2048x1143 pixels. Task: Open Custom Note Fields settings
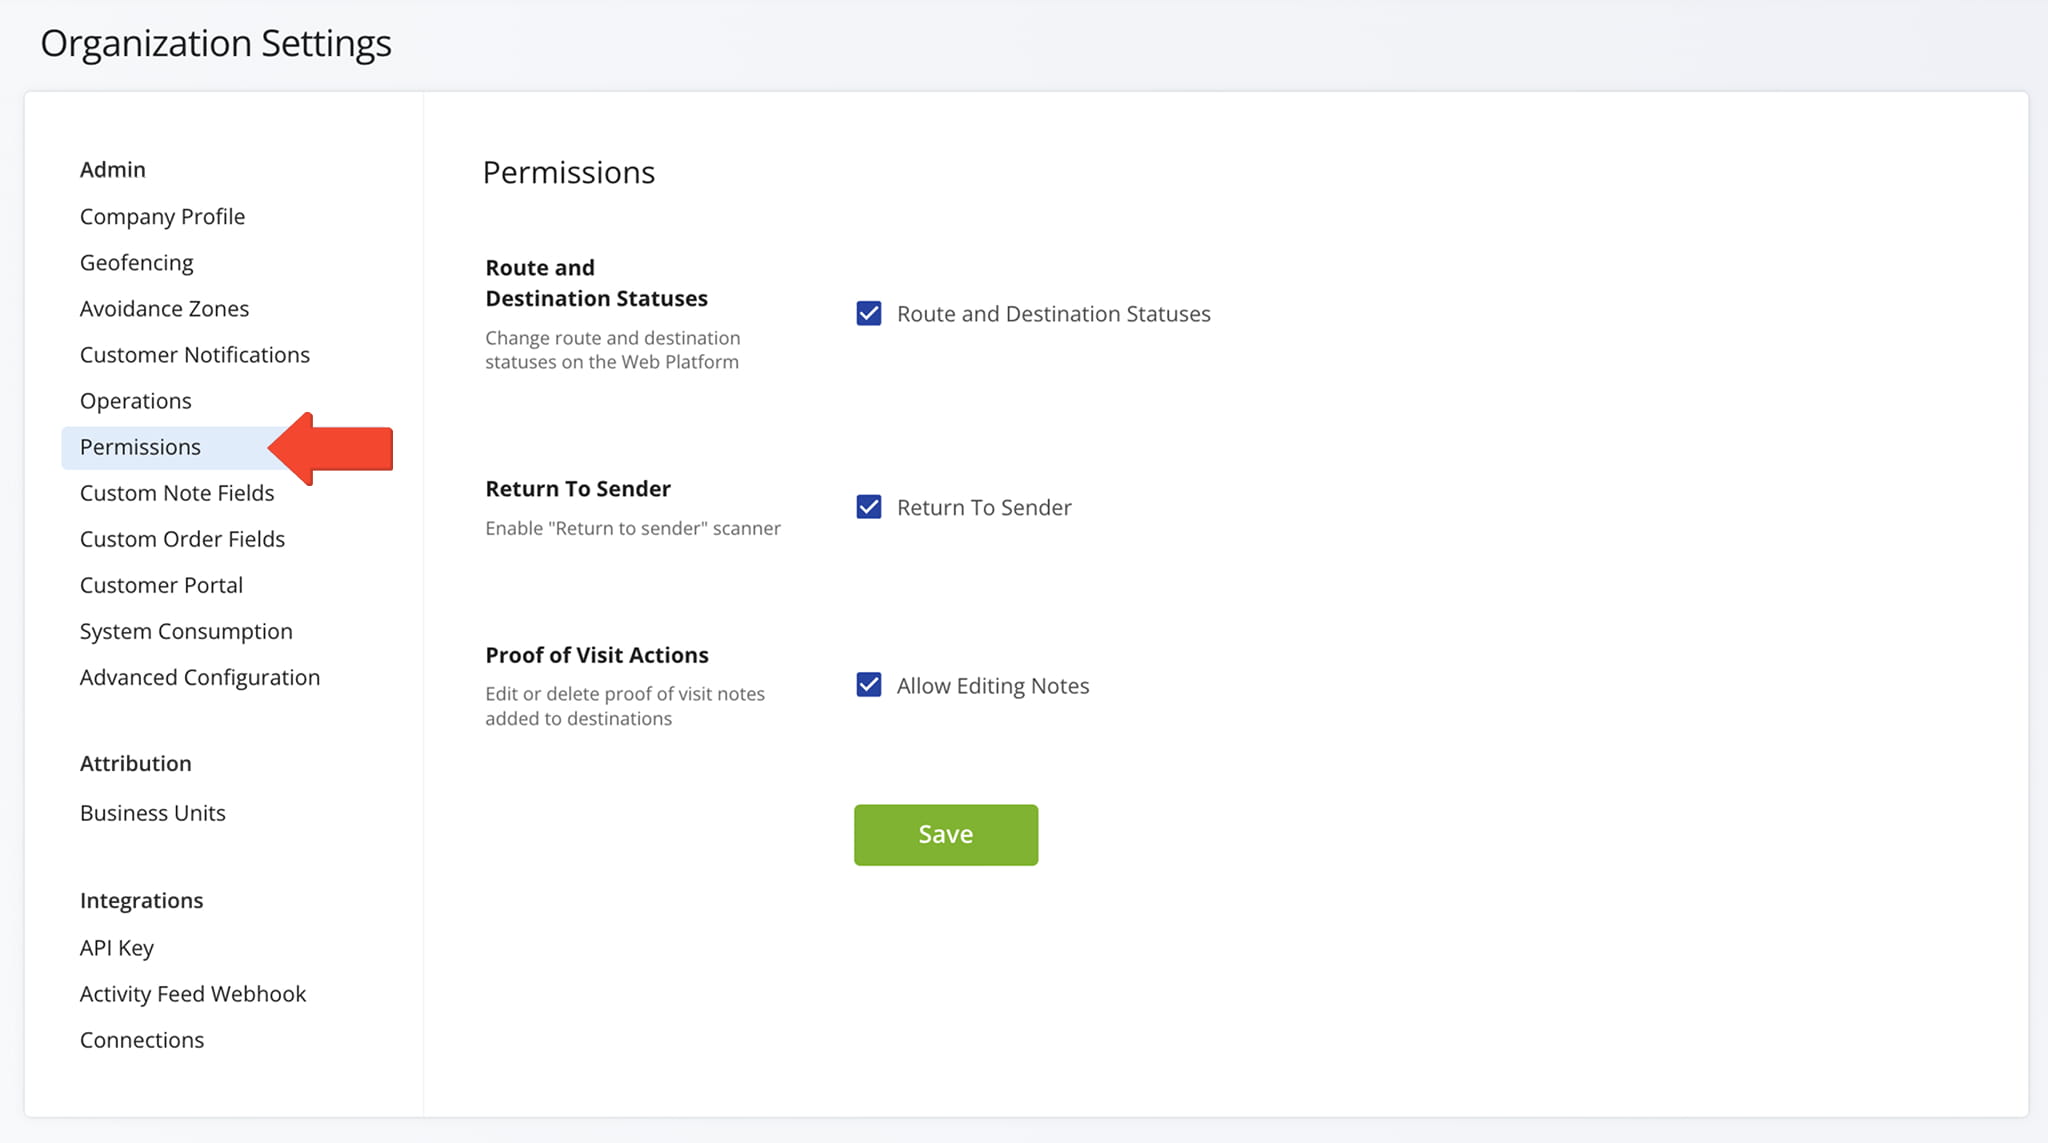[x=177, y=493]
